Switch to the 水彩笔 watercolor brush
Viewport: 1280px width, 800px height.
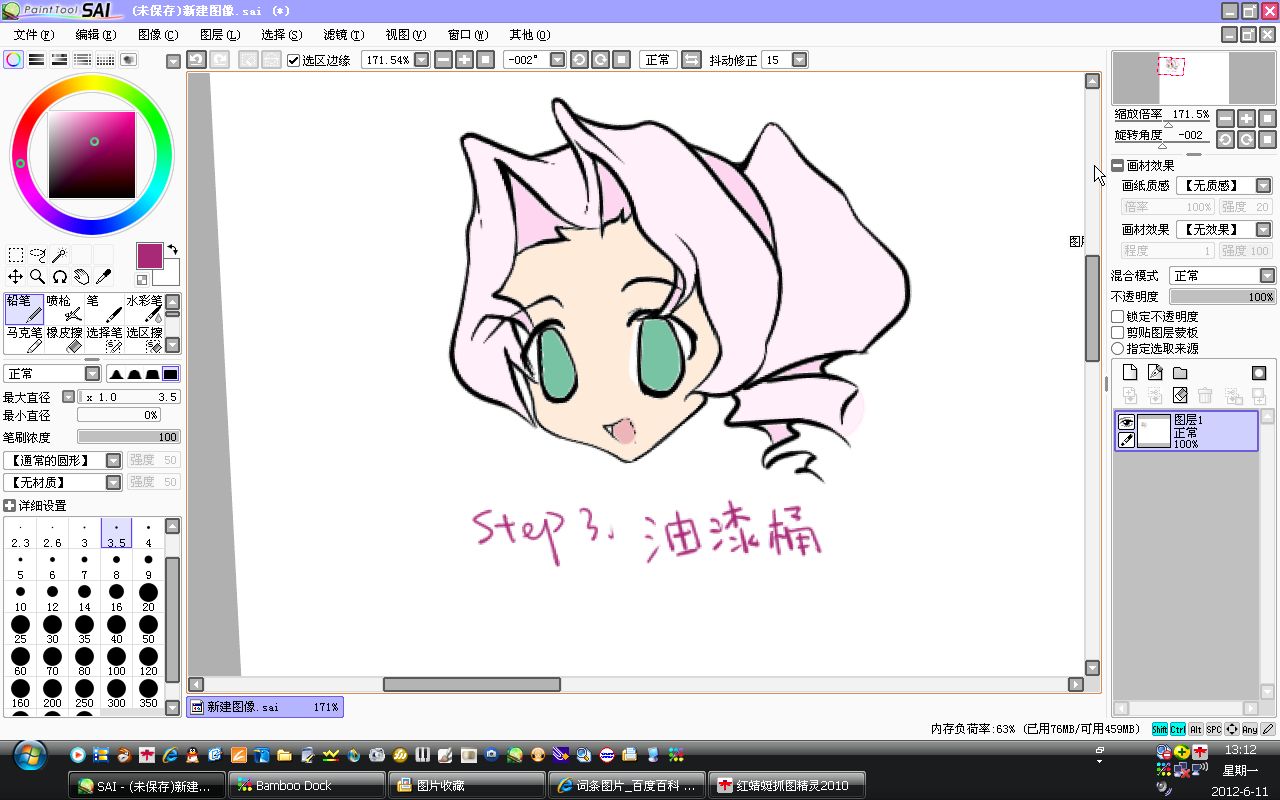(x=144, y=308)
